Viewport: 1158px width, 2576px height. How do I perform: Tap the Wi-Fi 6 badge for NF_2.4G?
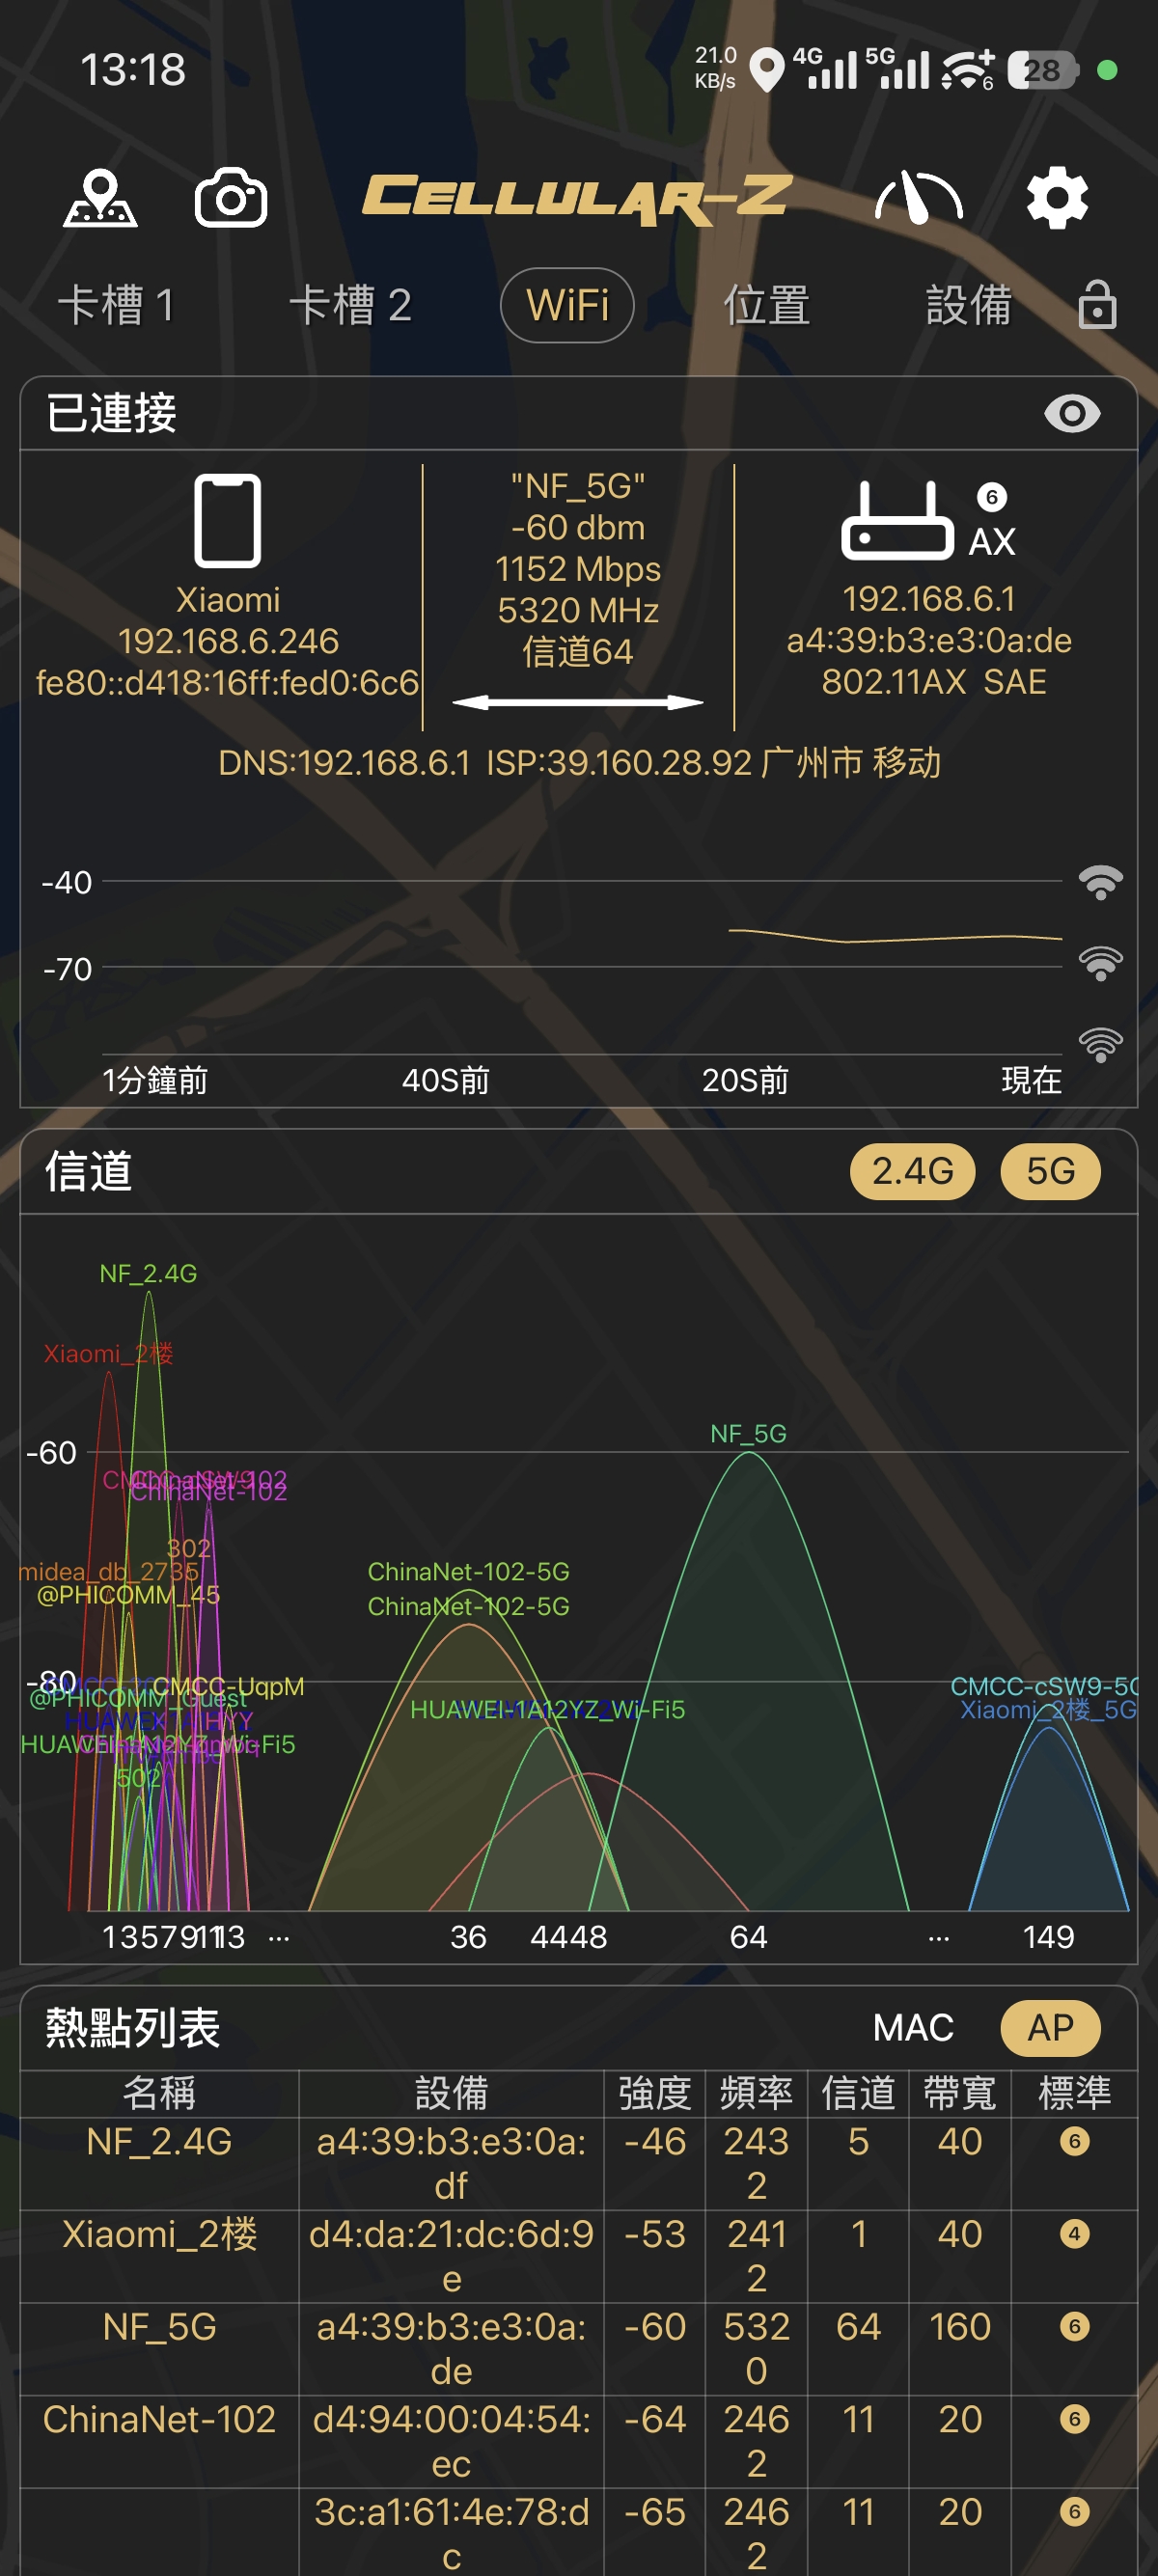tap(1074, 2141)
